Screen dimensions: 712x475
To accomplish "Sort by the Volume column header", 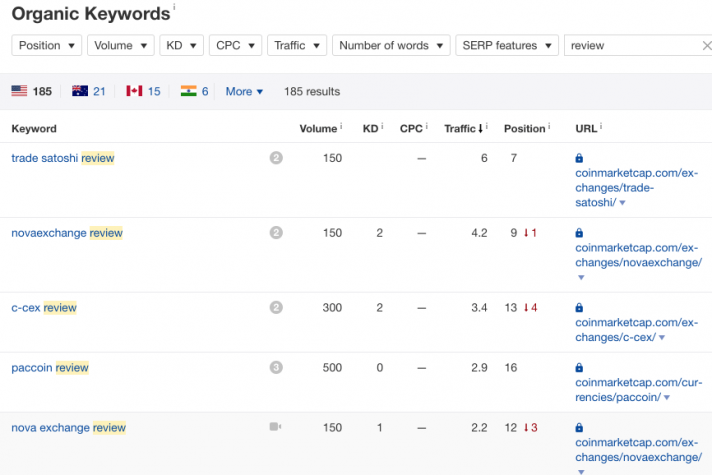I will click(318, 129).
